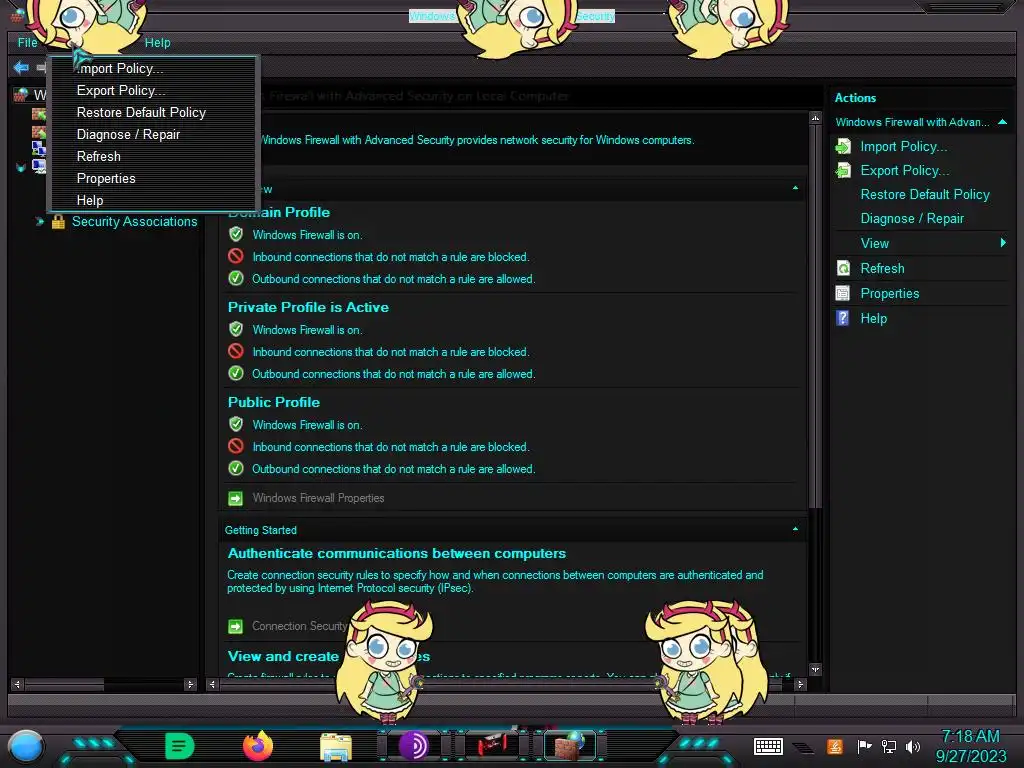
Task: Click the horizontal scrollbar thumb of the tree pane
Action: pyautogui.click(x=64, y=684)
